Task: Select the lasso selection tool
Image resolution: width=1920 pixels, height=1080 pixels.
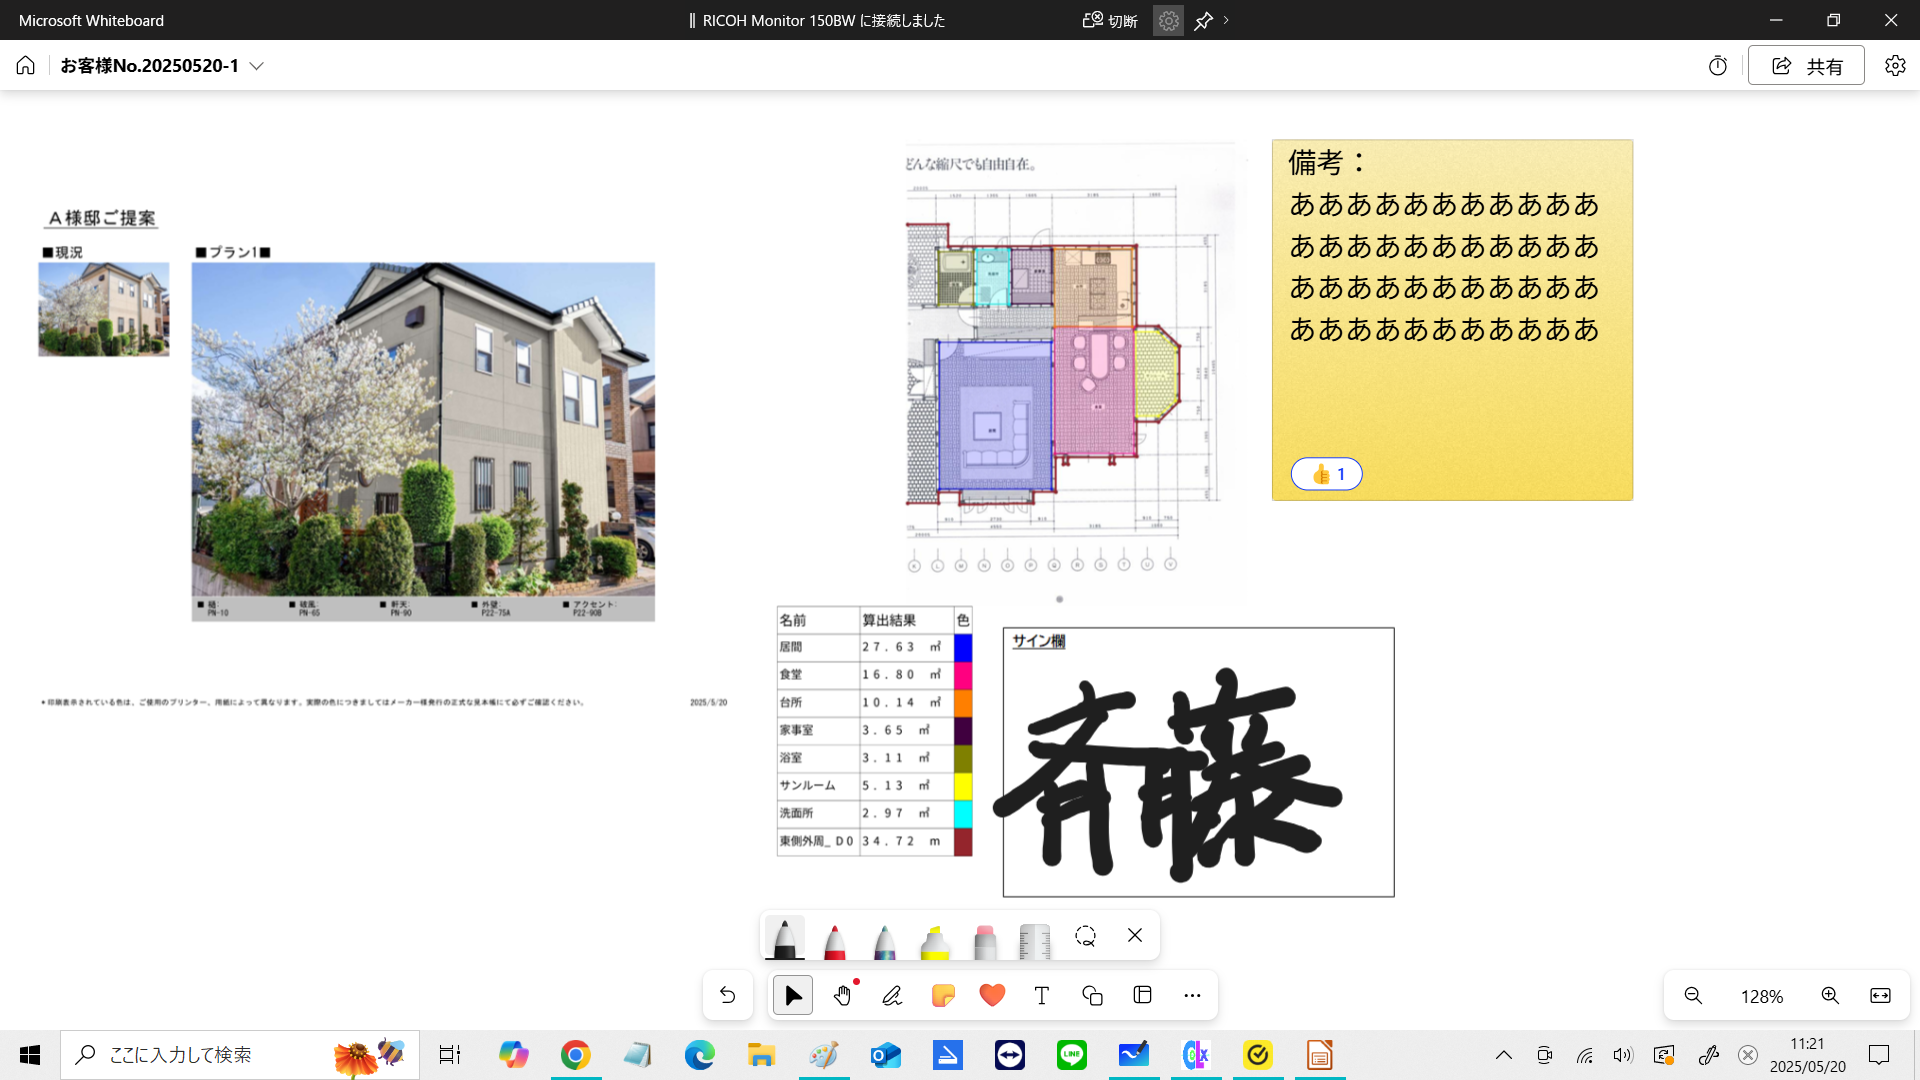Action: click(x=1085, y=936)
